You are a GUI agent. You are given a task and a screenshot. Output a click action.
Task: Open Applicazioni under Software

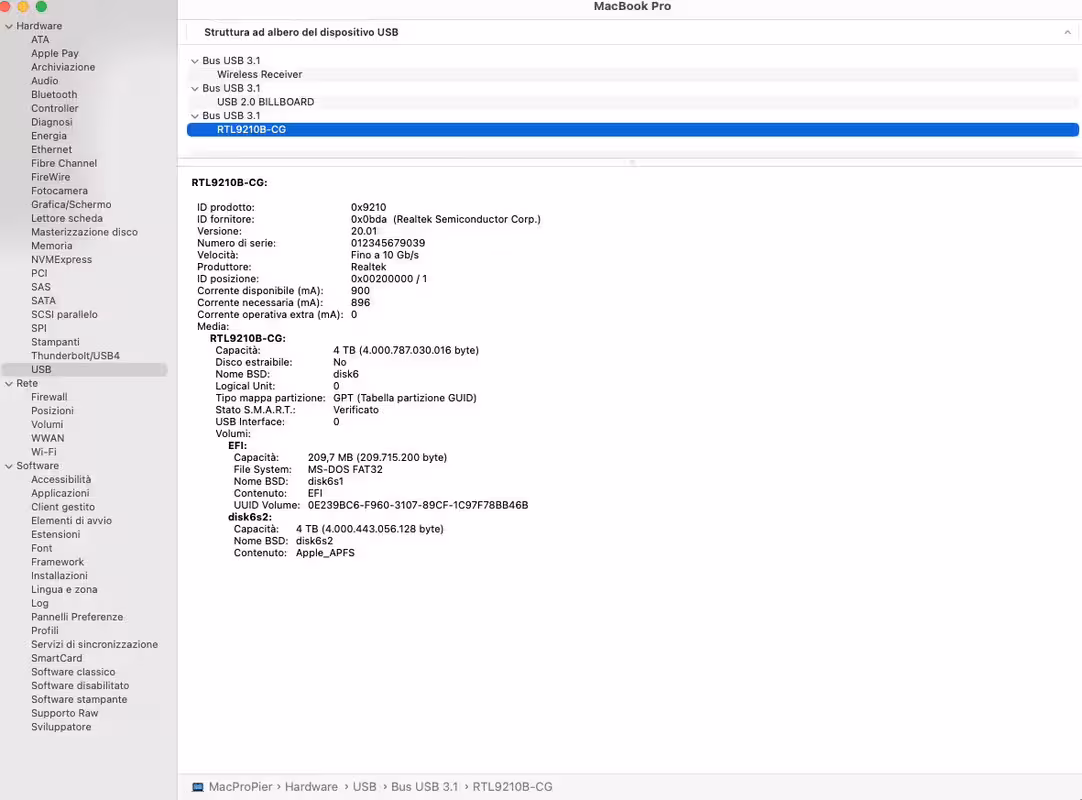point(60,494)
